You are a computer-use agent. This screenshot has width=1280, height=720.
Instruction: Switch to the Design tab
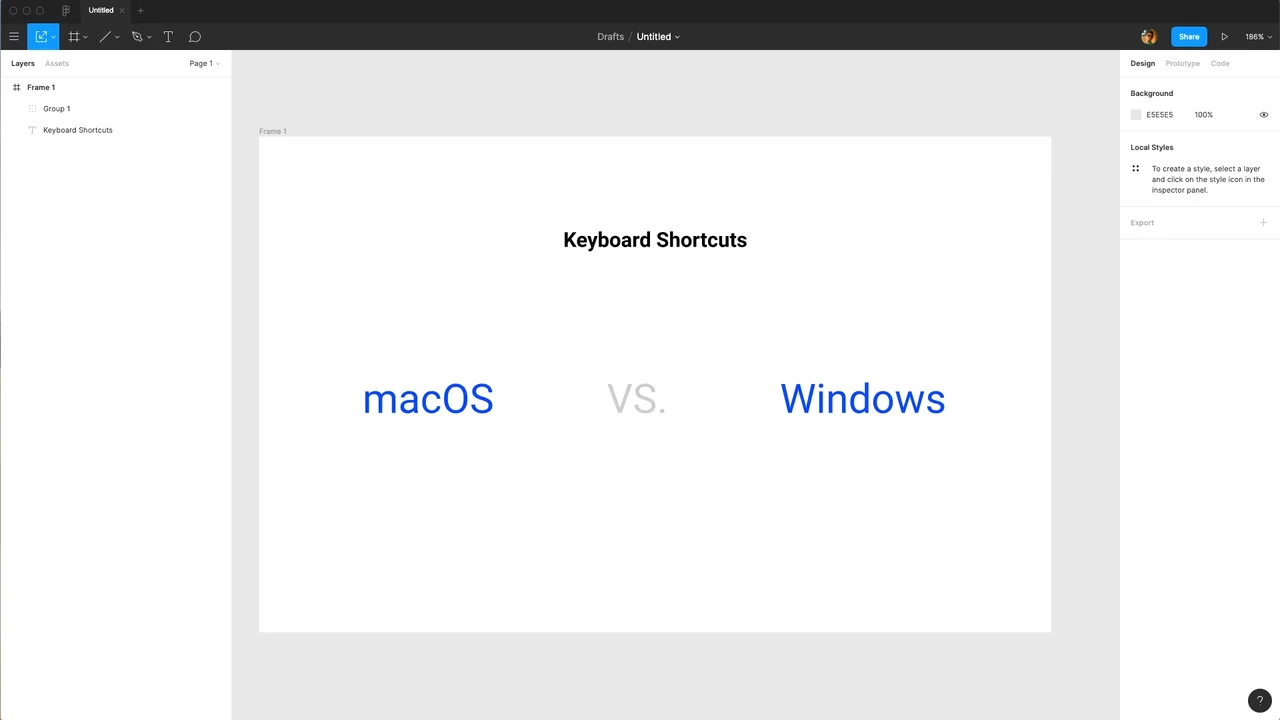(1143, 63)
